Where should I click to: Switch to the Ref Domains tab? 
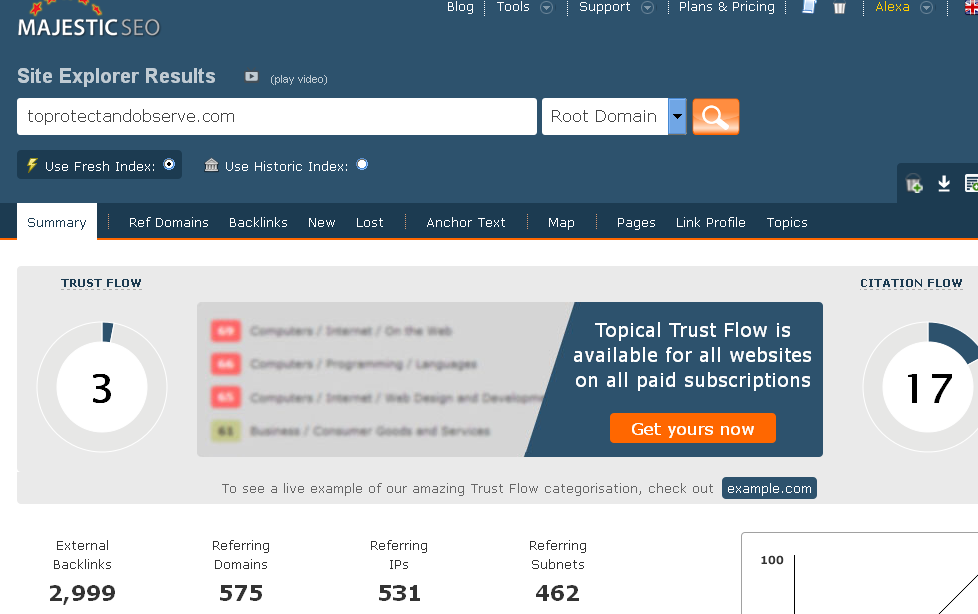pos(168,223)
